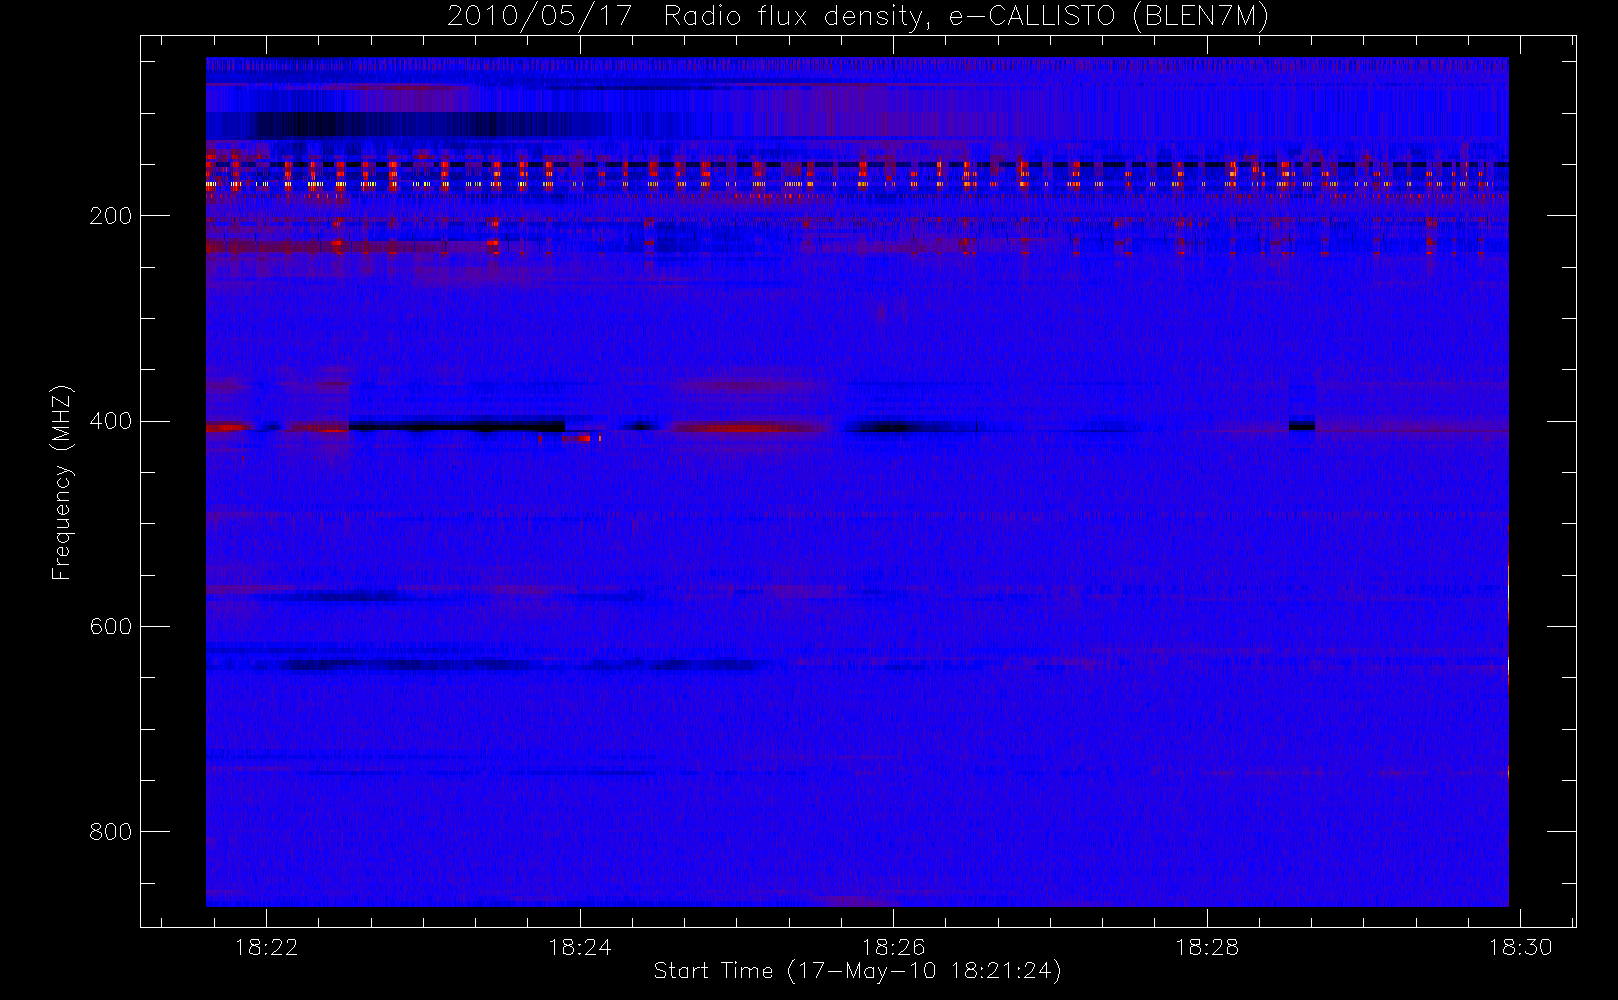Click the 'Start Time (17-May-10 18:21:24)' axis label
Image resolution: width=1618 pixels, height=1000 pixels.
point(857,971)
